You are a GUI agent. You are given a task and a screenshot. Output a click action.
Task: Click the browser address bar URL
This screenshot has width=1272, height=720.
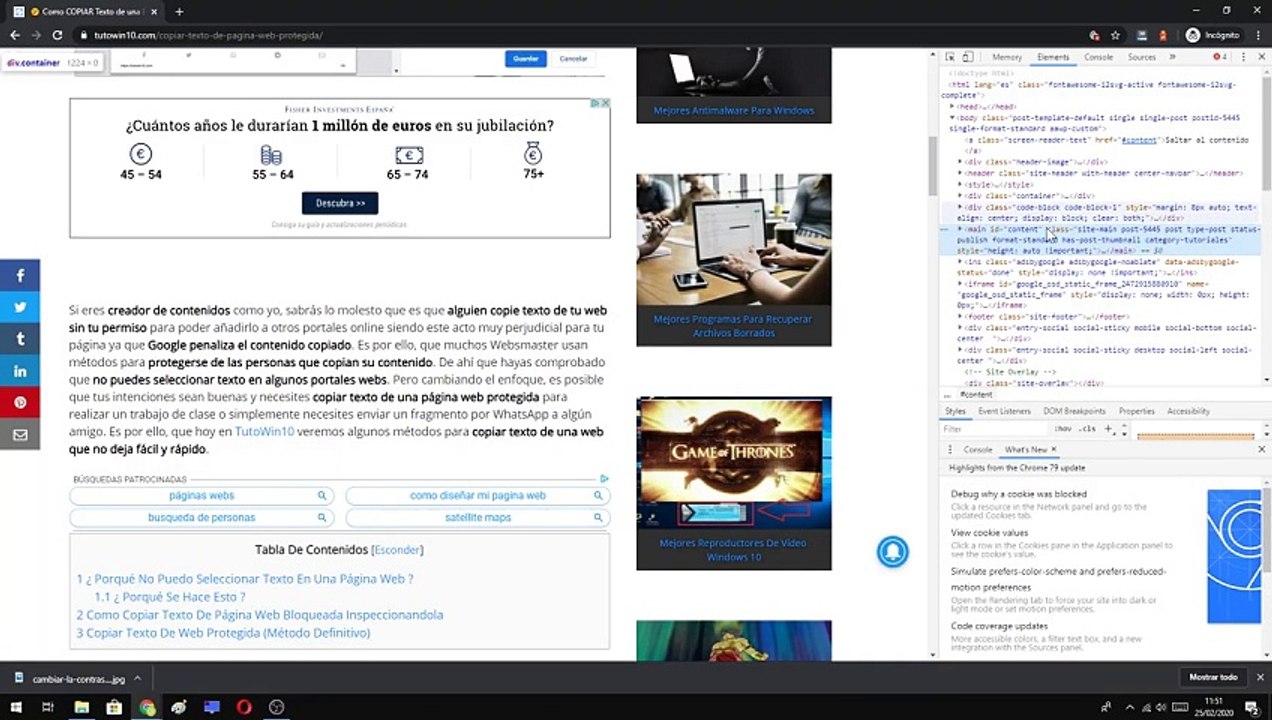point(208,35)
